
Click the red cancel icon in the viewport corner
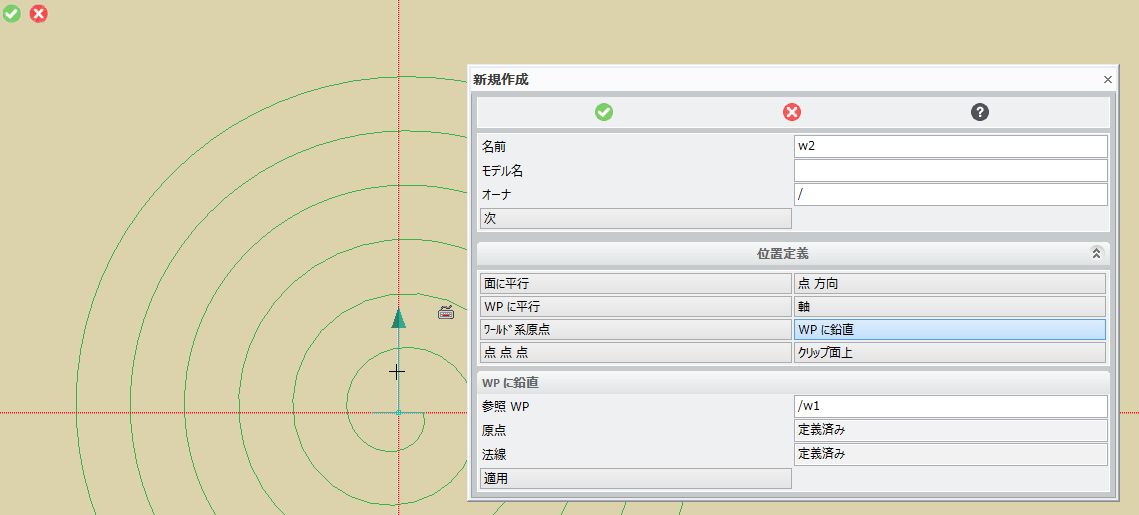(38, 13)
